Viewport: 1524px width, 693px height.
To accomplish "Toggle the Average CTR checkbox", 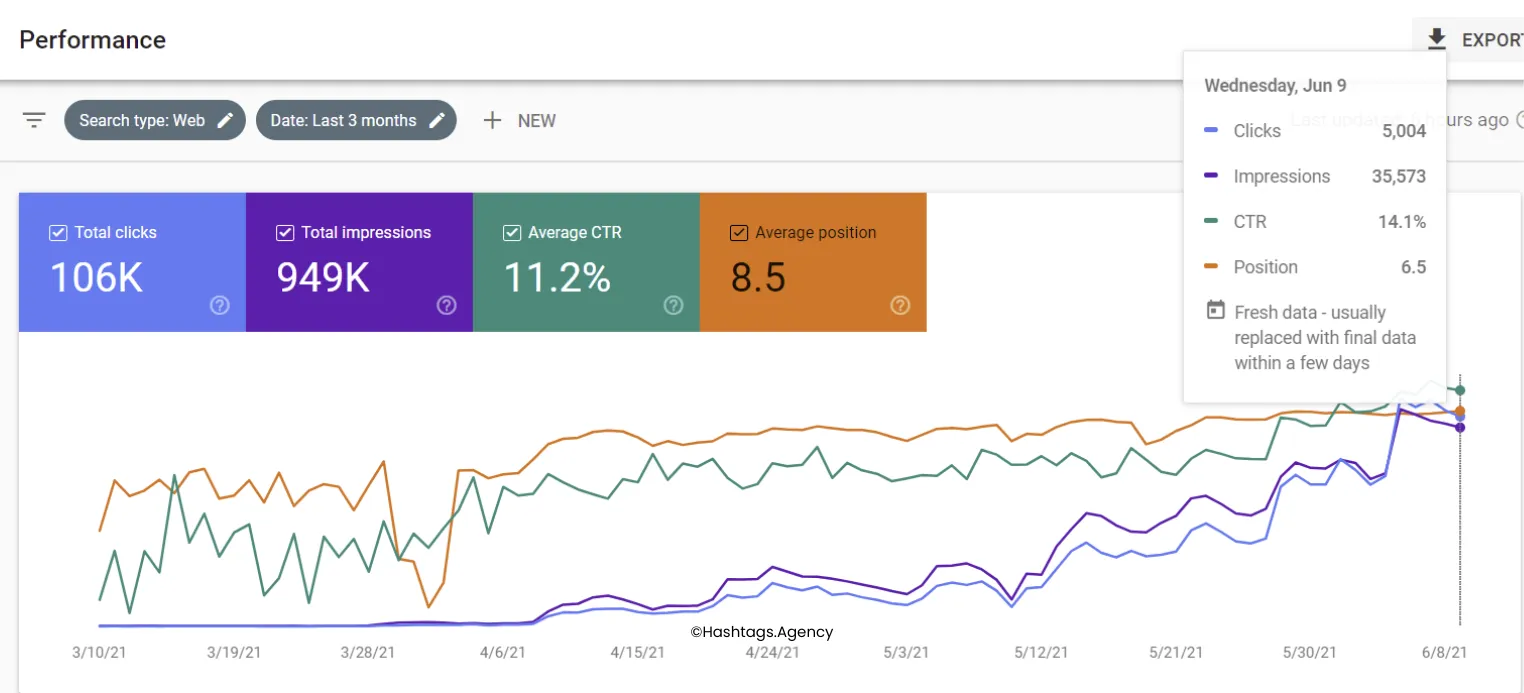I will click(x=512, y=233).
